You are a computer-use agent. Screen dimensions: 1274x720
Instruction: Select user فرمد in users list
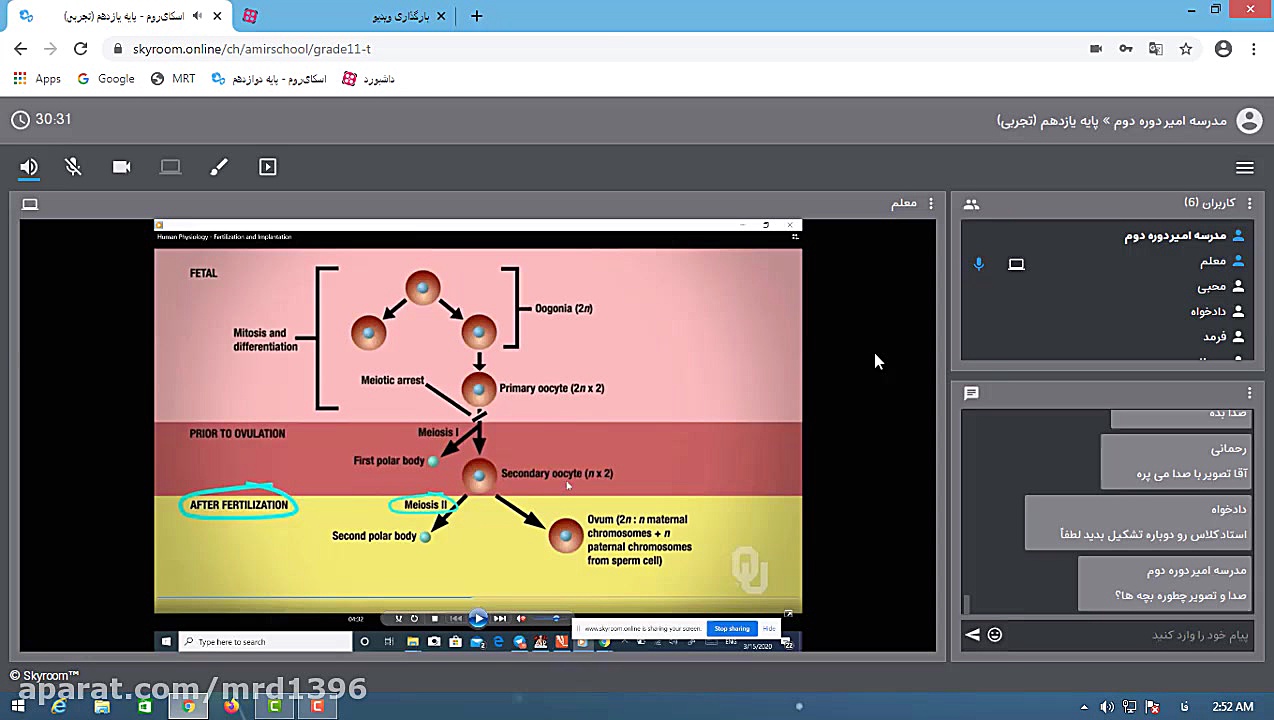click(1106, 337)
